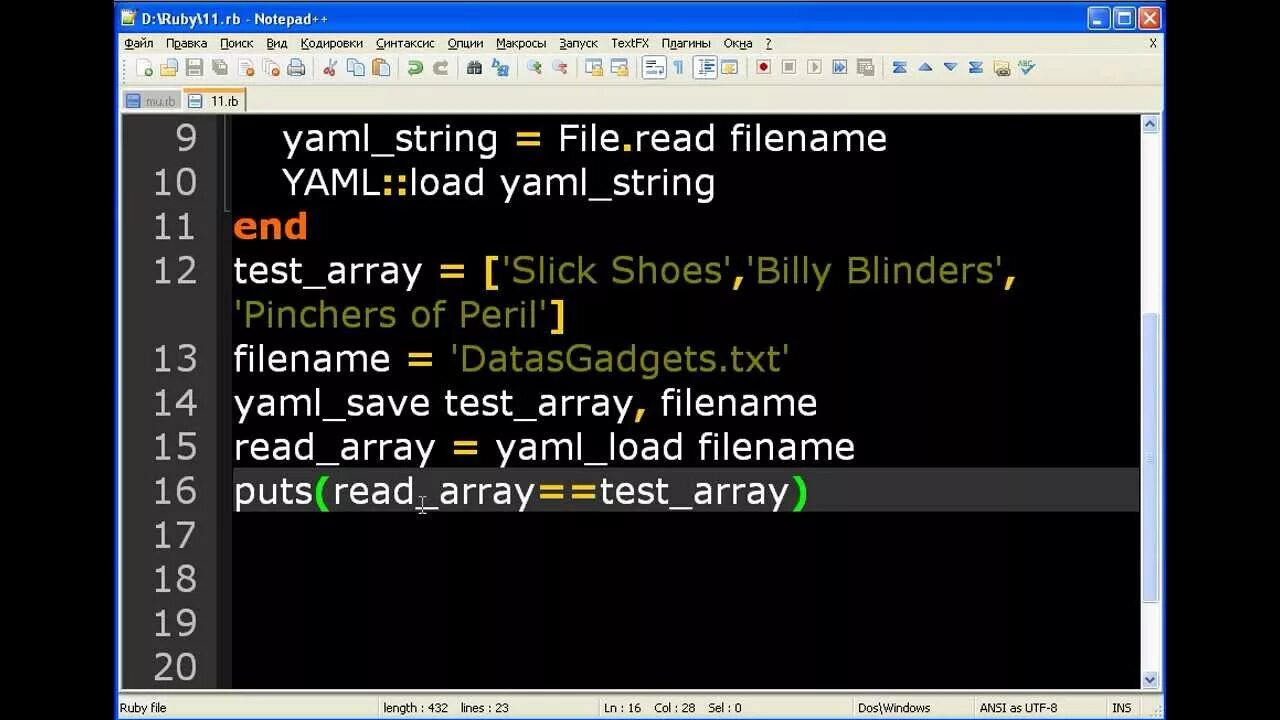The height and width of the screenshot is (720, 1280).
Task: Click 'Dos\Windows' in the status bar
Action: coord(894,708)
